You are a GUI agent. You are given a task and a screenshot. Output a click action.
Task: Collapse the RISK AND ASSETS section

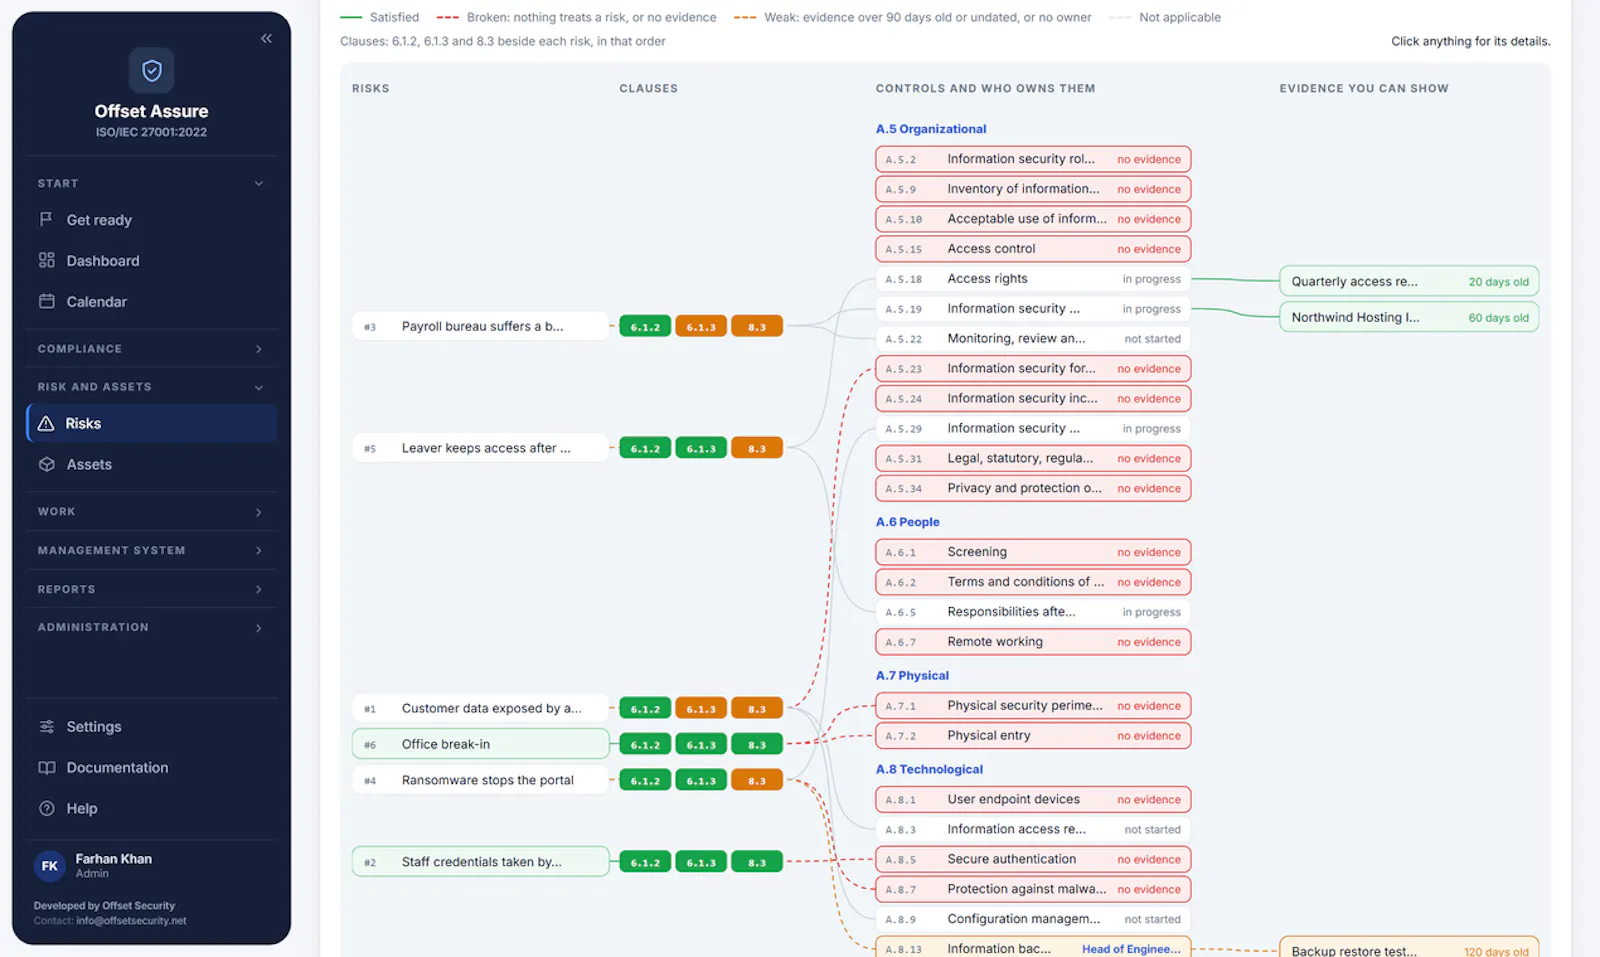pyautogui.click(x=151, y=387)
